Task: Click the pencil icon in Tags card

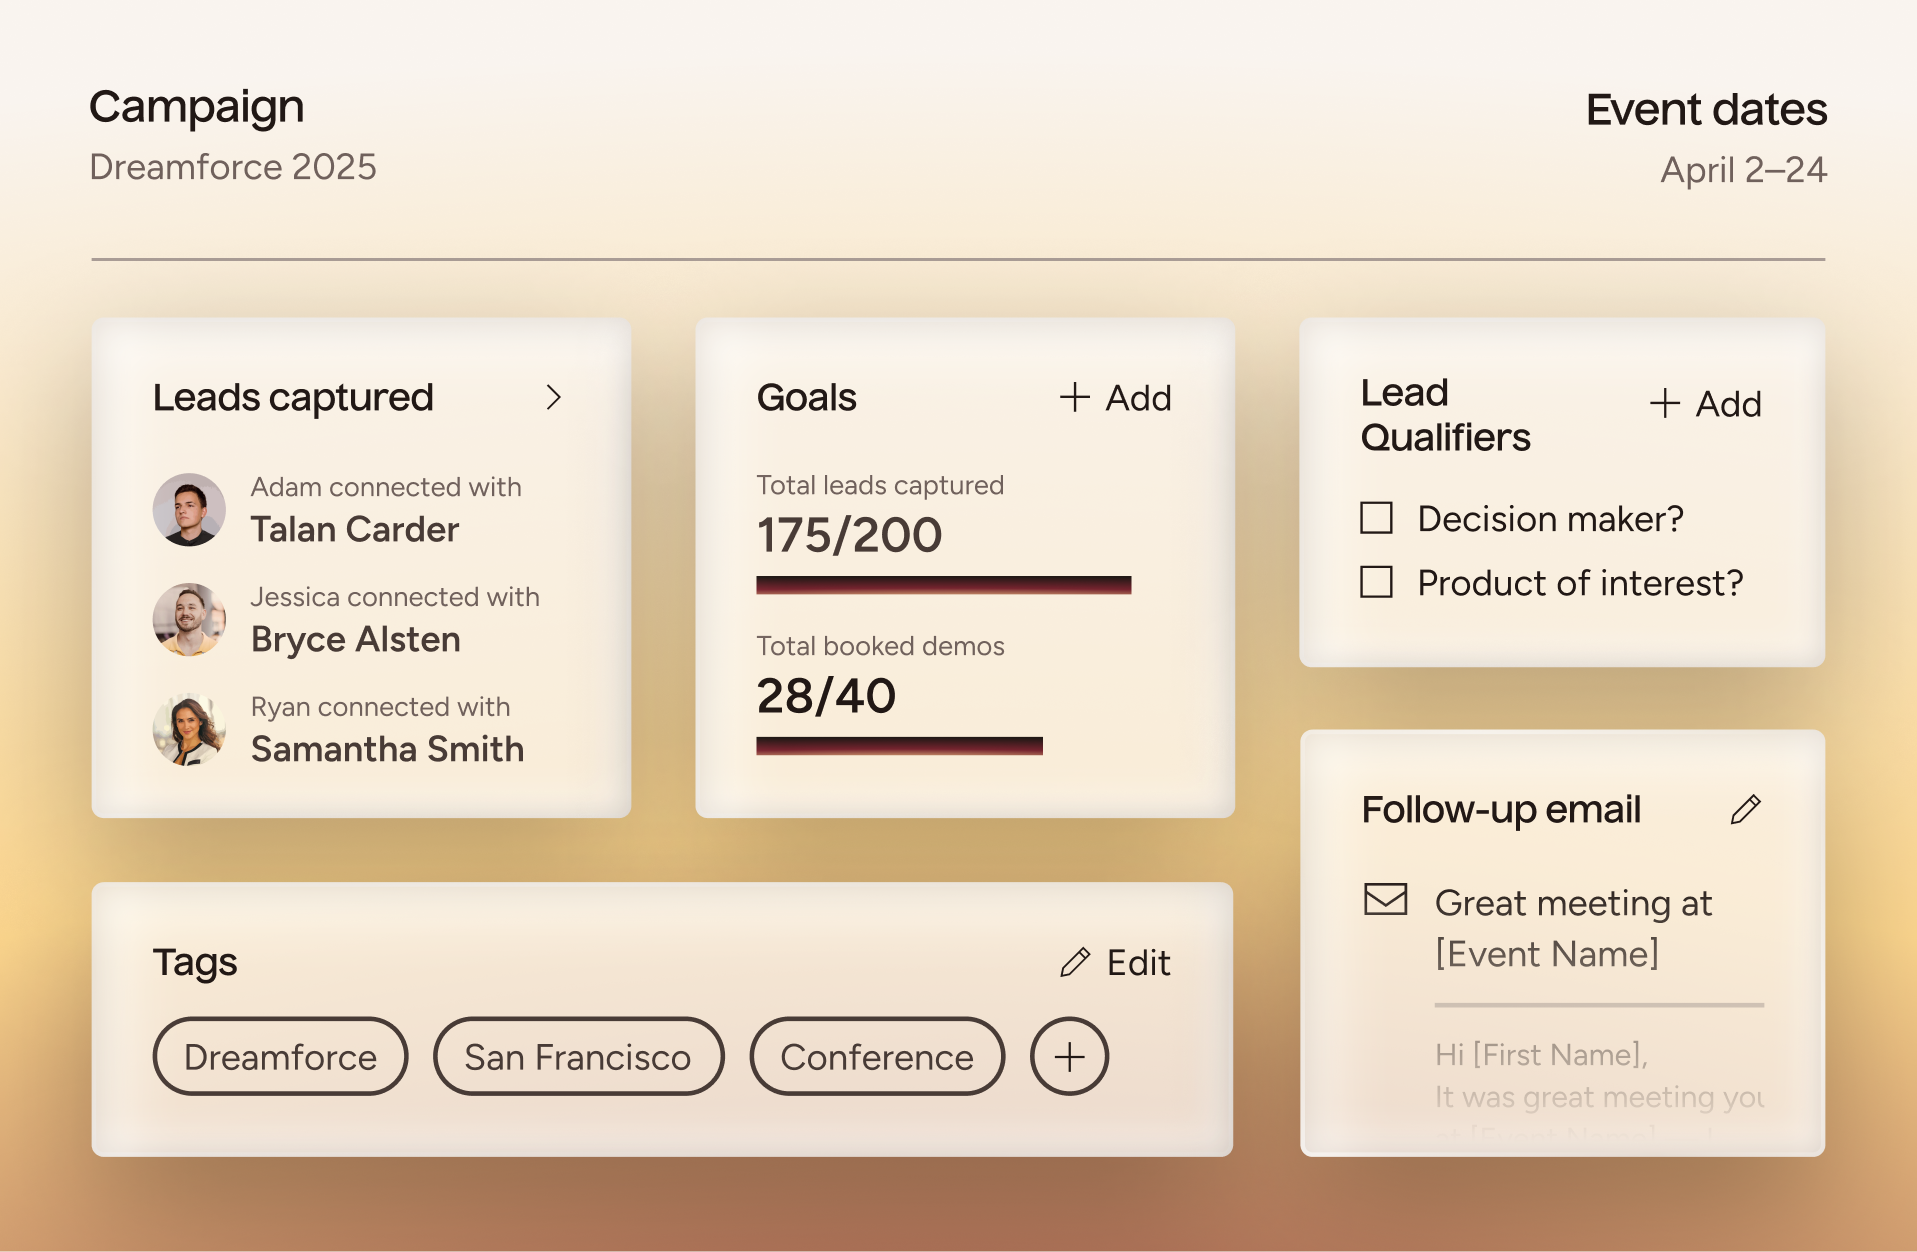Action: (1075, 962)
